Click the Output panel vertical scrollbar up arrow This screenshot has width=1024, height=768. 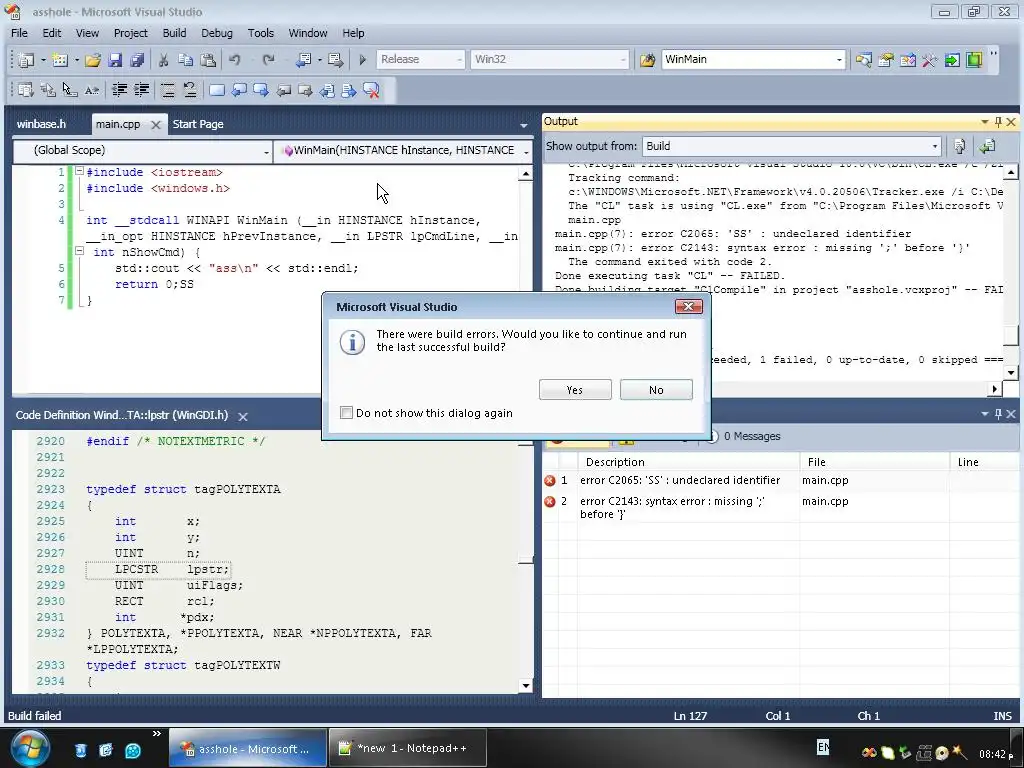click(1011, 172)
